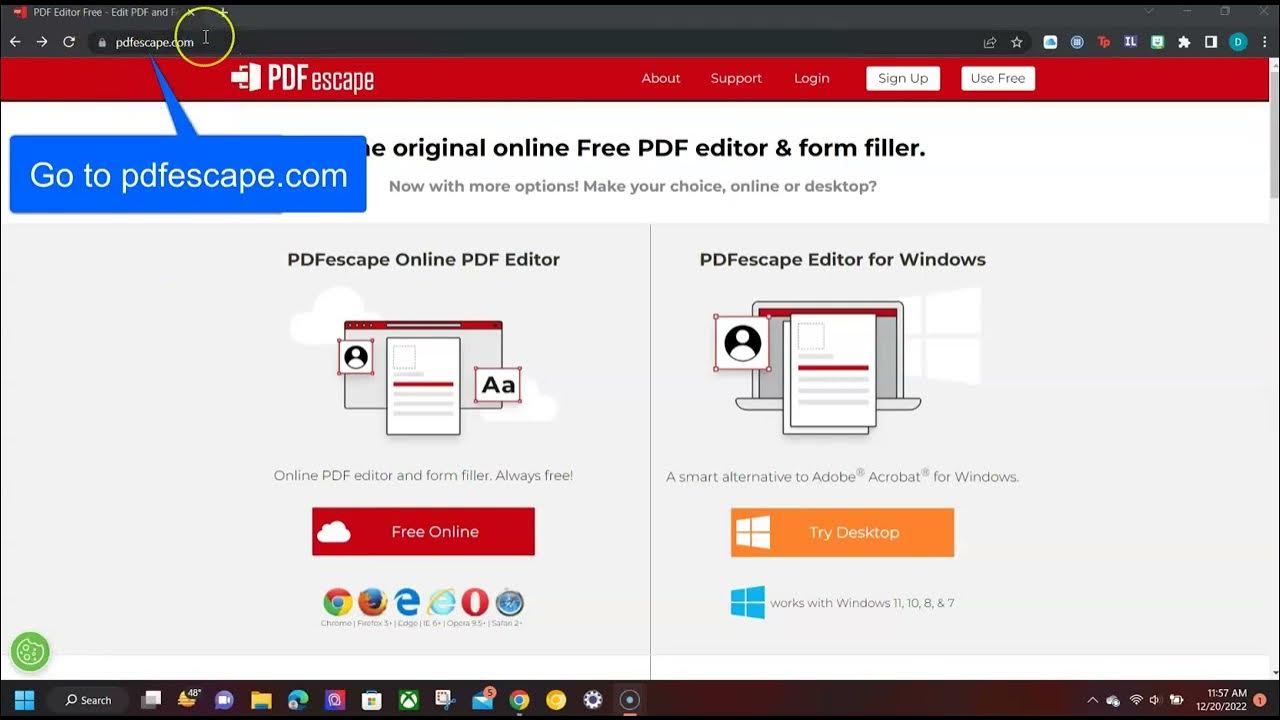Click the Use Free button
Viewport: 1280px width, 720px height.
[998, 79]
